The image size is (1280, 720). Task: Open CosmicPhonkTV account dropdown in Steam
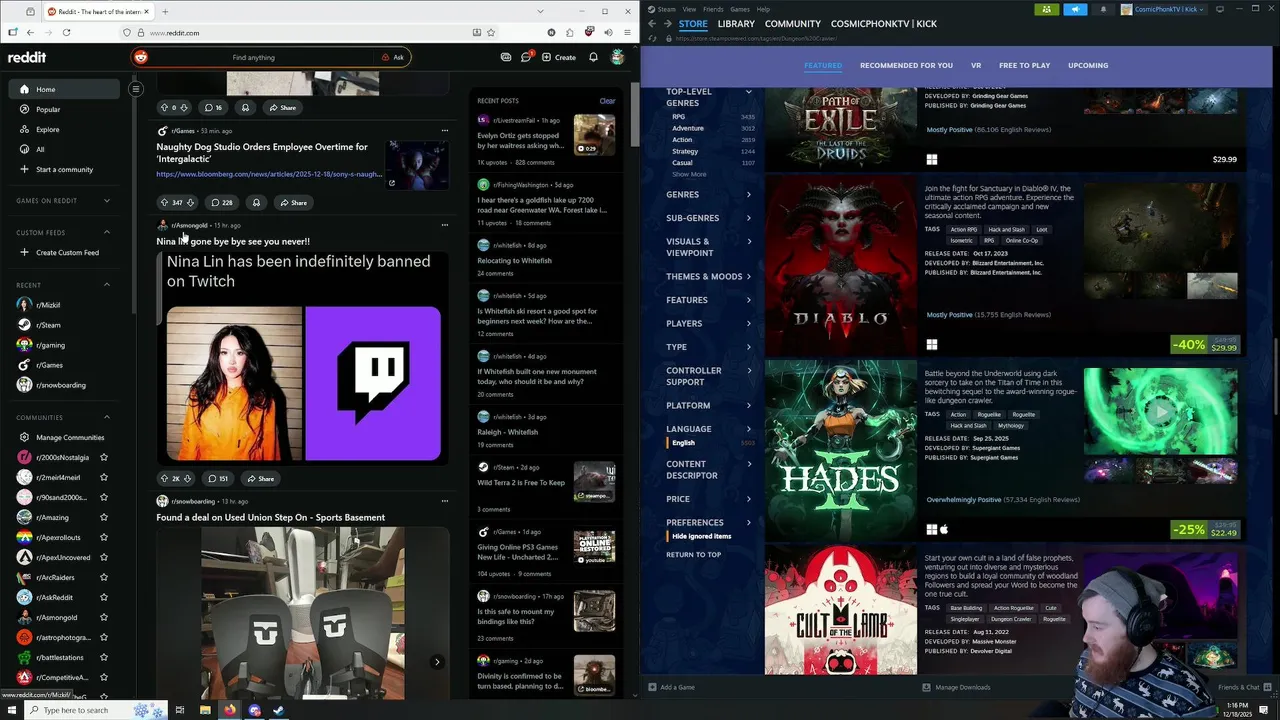pyautogui.click(x=1163, y=9)
